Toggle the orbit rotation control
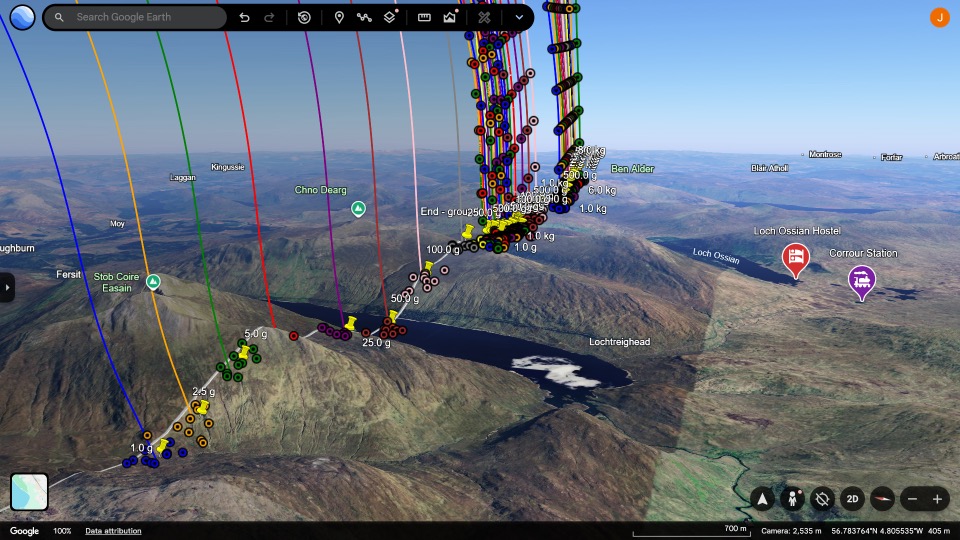This screenshot has height=540, width=960. (x=822, y=499)
